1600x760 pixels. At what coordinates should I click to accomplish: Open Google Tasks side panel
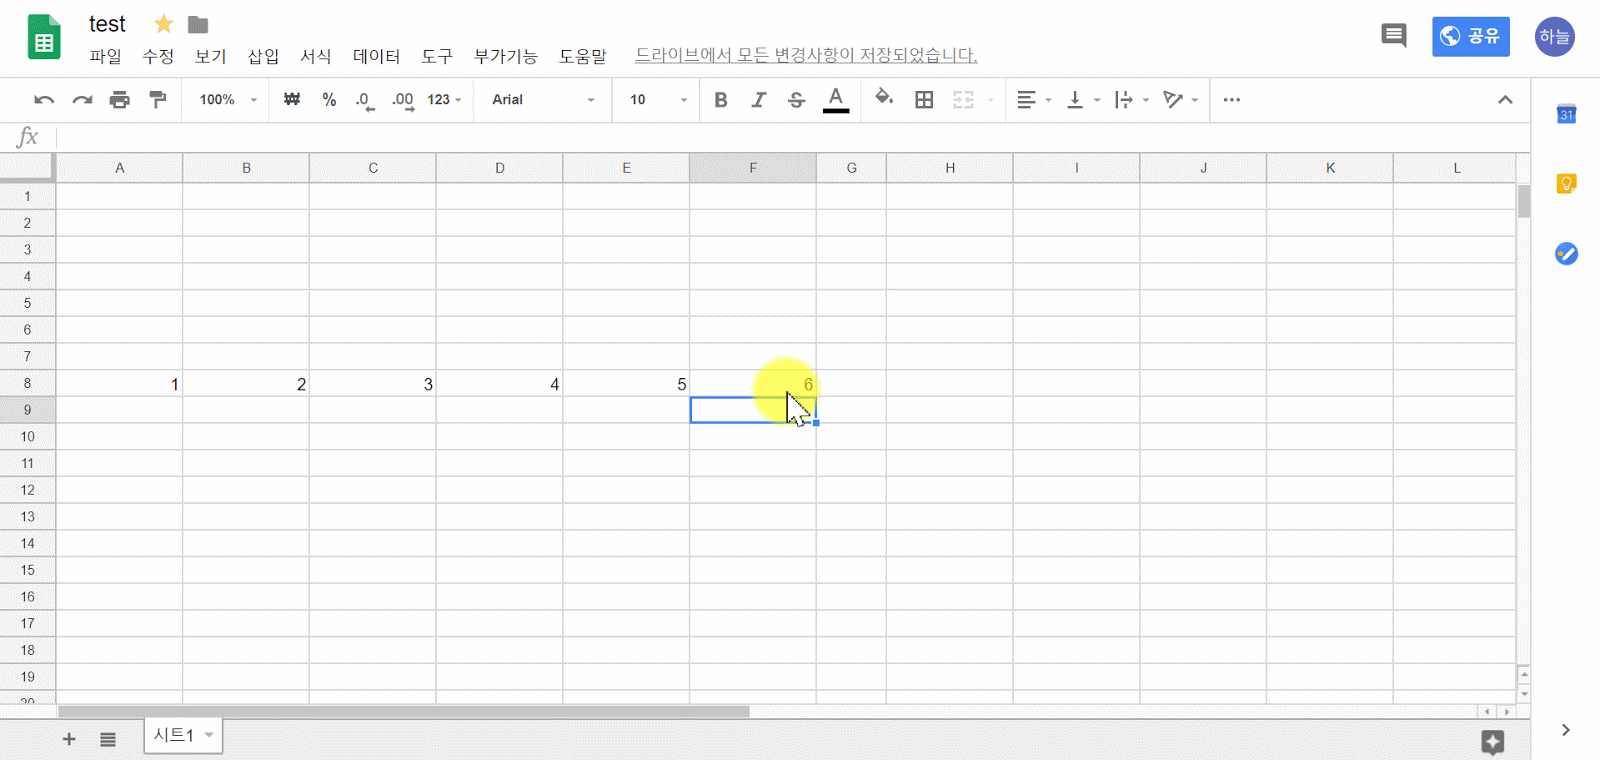(x=1567, y=254)
